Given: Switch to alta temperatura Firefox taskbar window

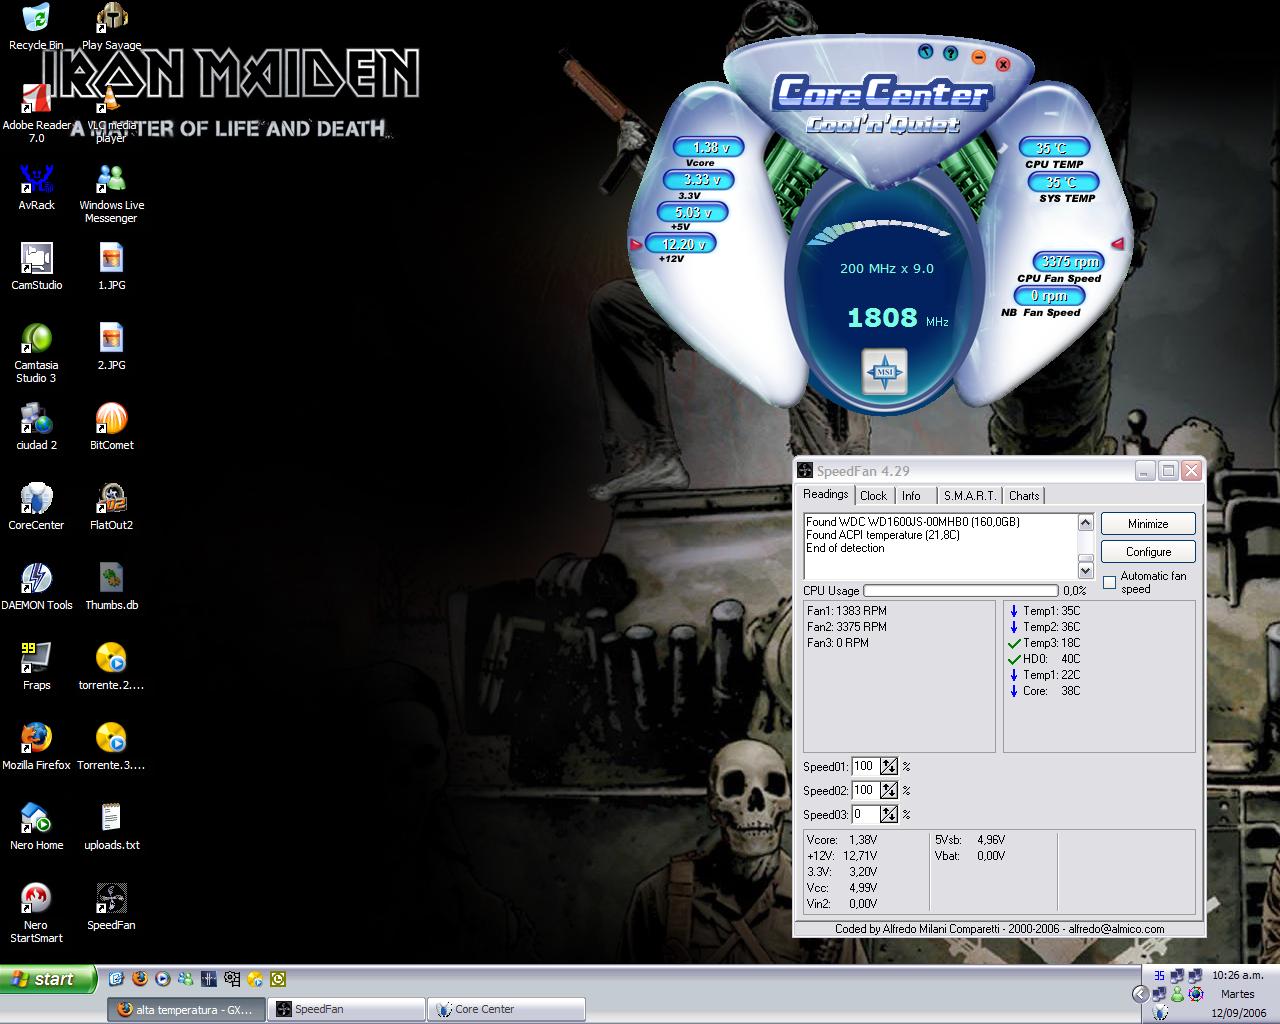Looking at the screenshot, I should pos(187,1009).
